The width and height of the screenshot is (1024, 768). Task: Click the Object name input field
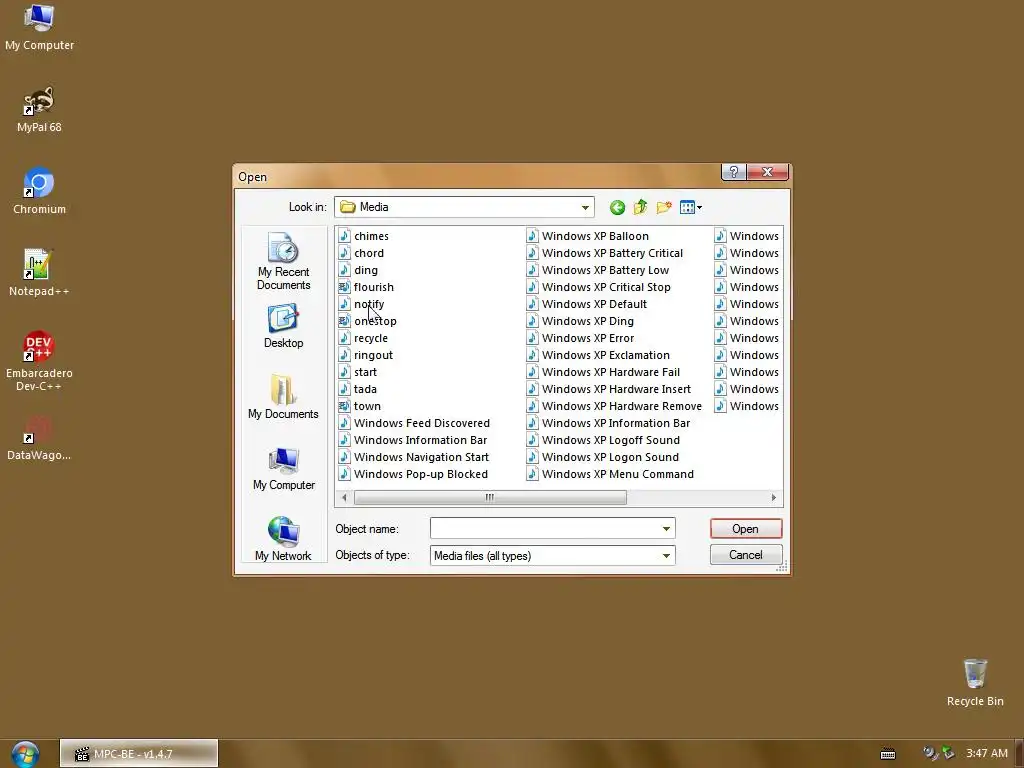544,528
